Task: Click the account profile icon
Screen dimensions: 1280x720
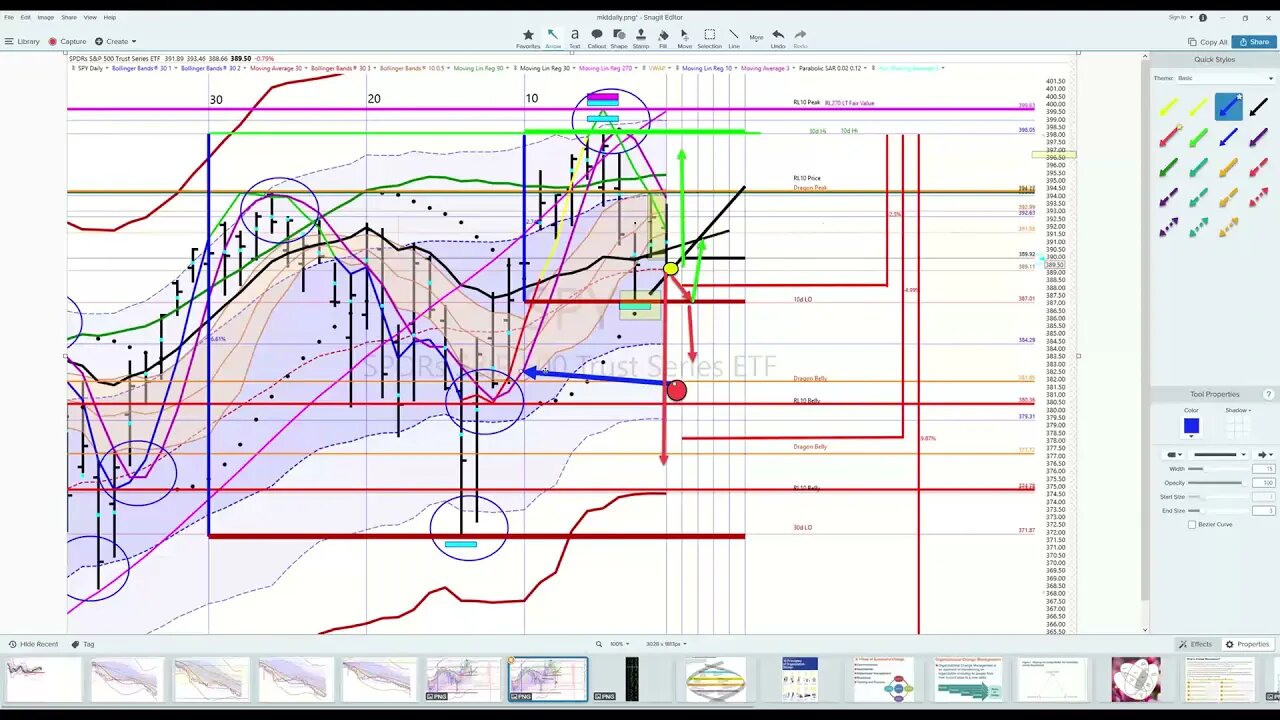Action: click(1203, 17)
